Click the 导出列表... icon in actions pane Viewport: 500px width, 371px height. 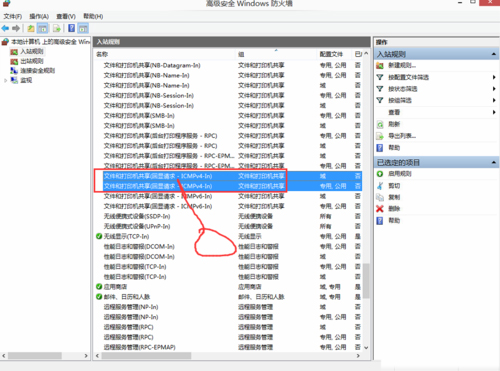click(380, 136)
